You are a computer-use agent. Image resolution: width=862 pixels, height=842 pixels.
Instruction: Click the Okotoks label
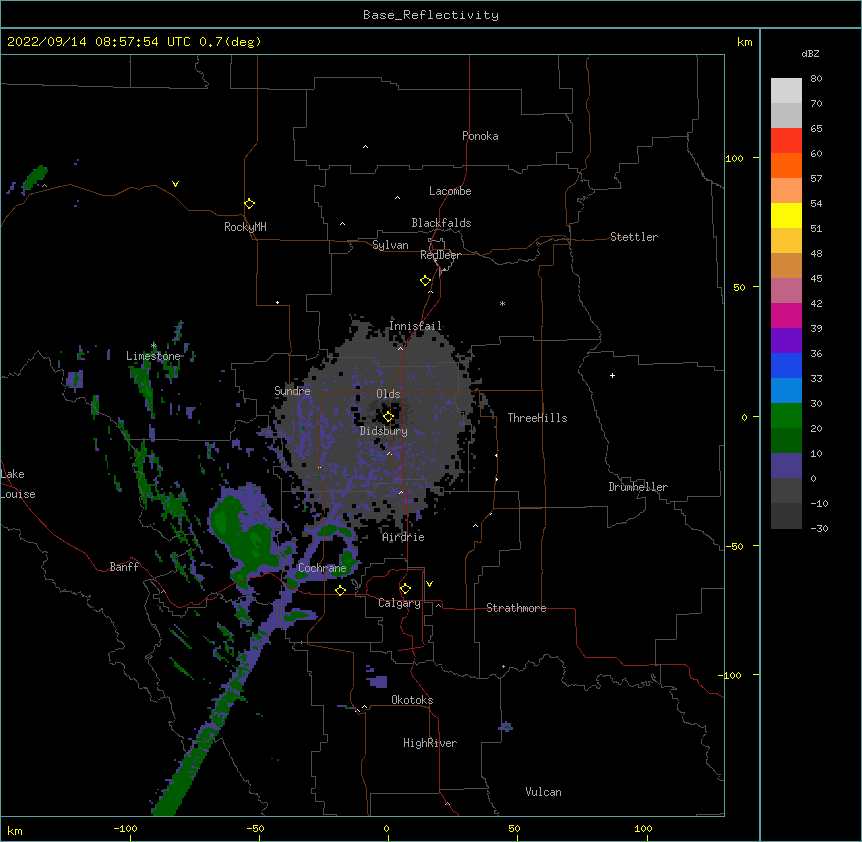click(412, 700)
